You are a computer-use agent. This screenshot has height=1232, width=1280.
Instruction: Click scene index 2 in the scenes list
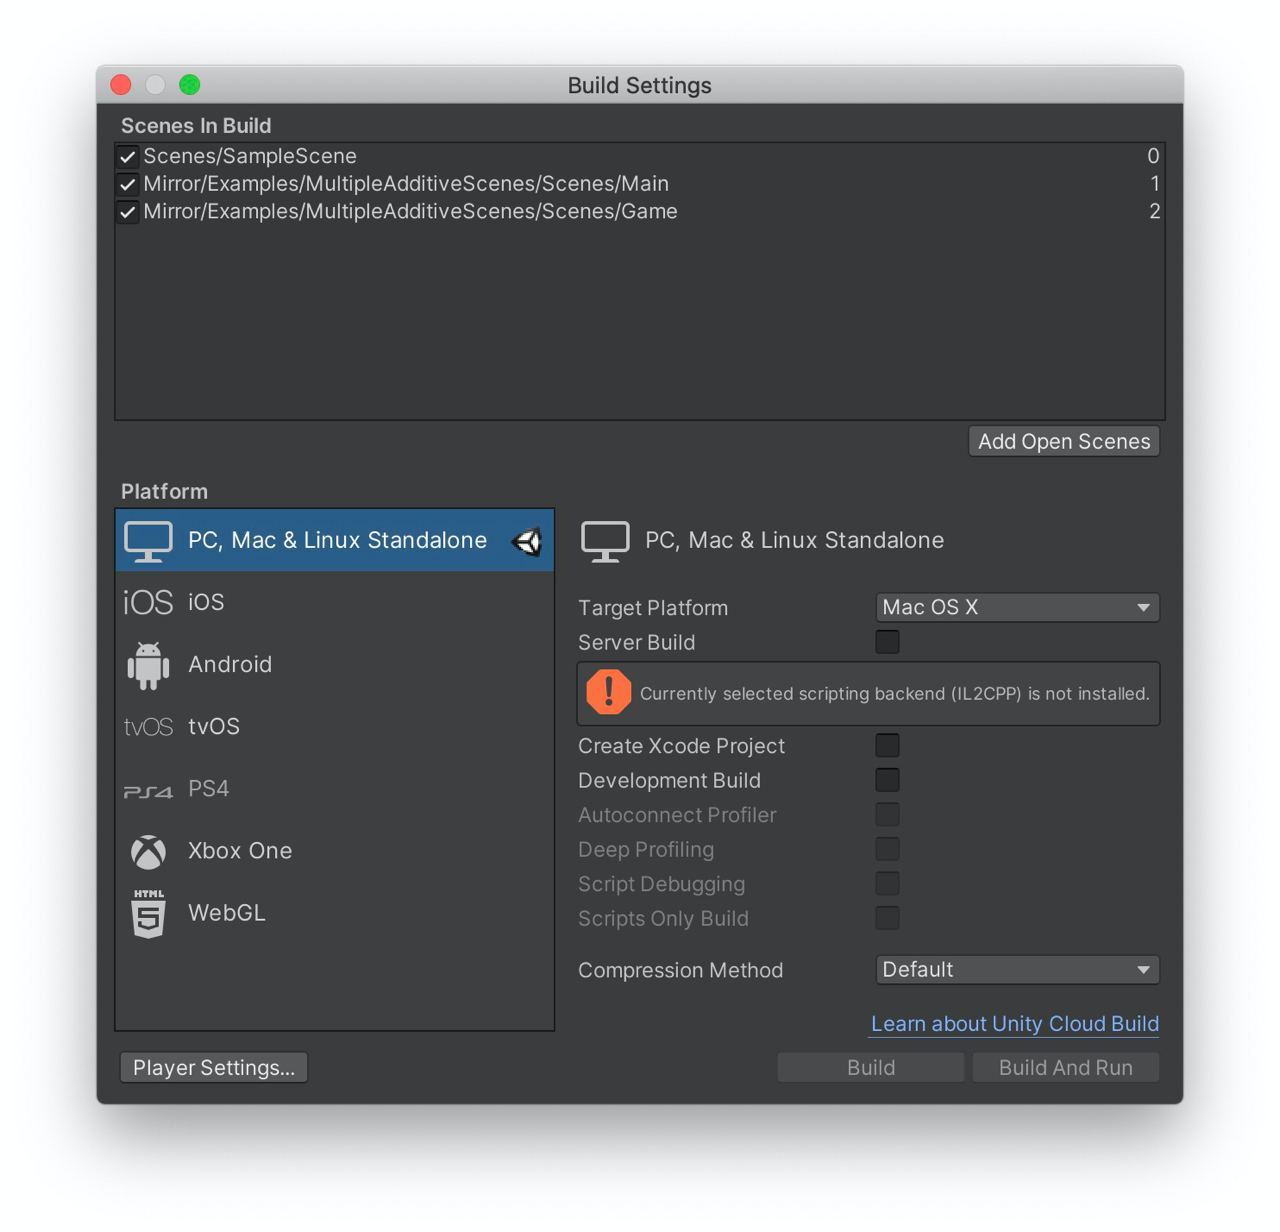(1154, 212)
